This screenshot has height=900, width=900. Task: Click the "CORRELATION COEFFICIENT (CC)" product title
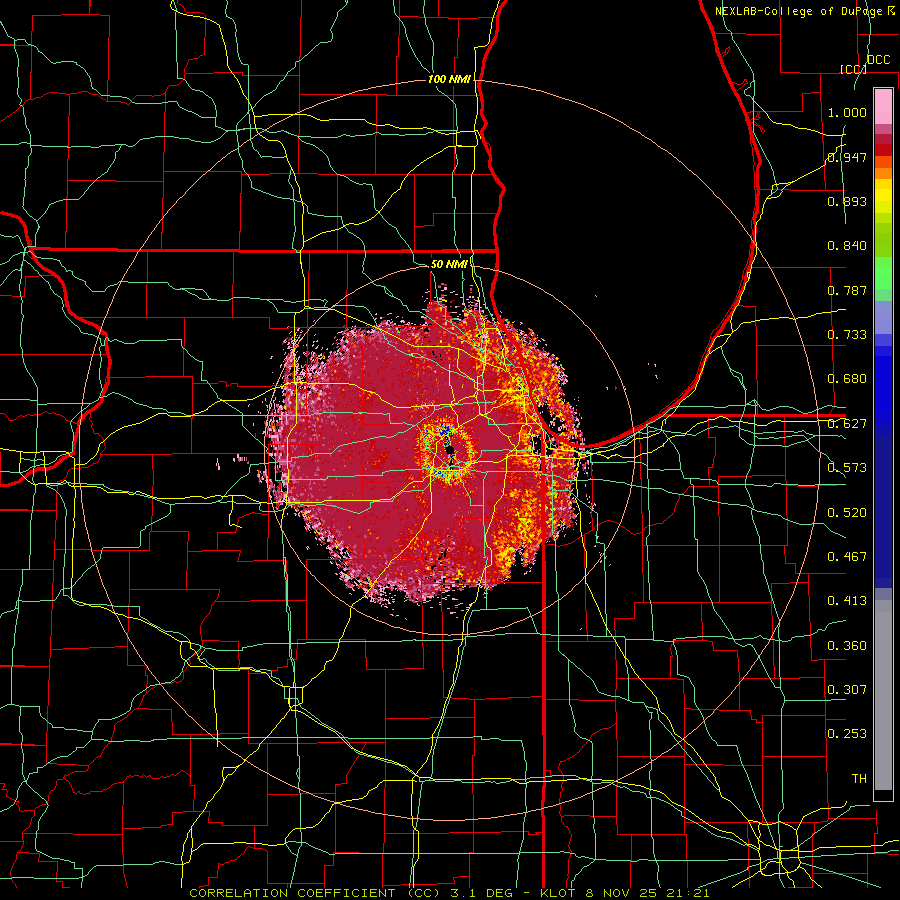tap(315, 893)
